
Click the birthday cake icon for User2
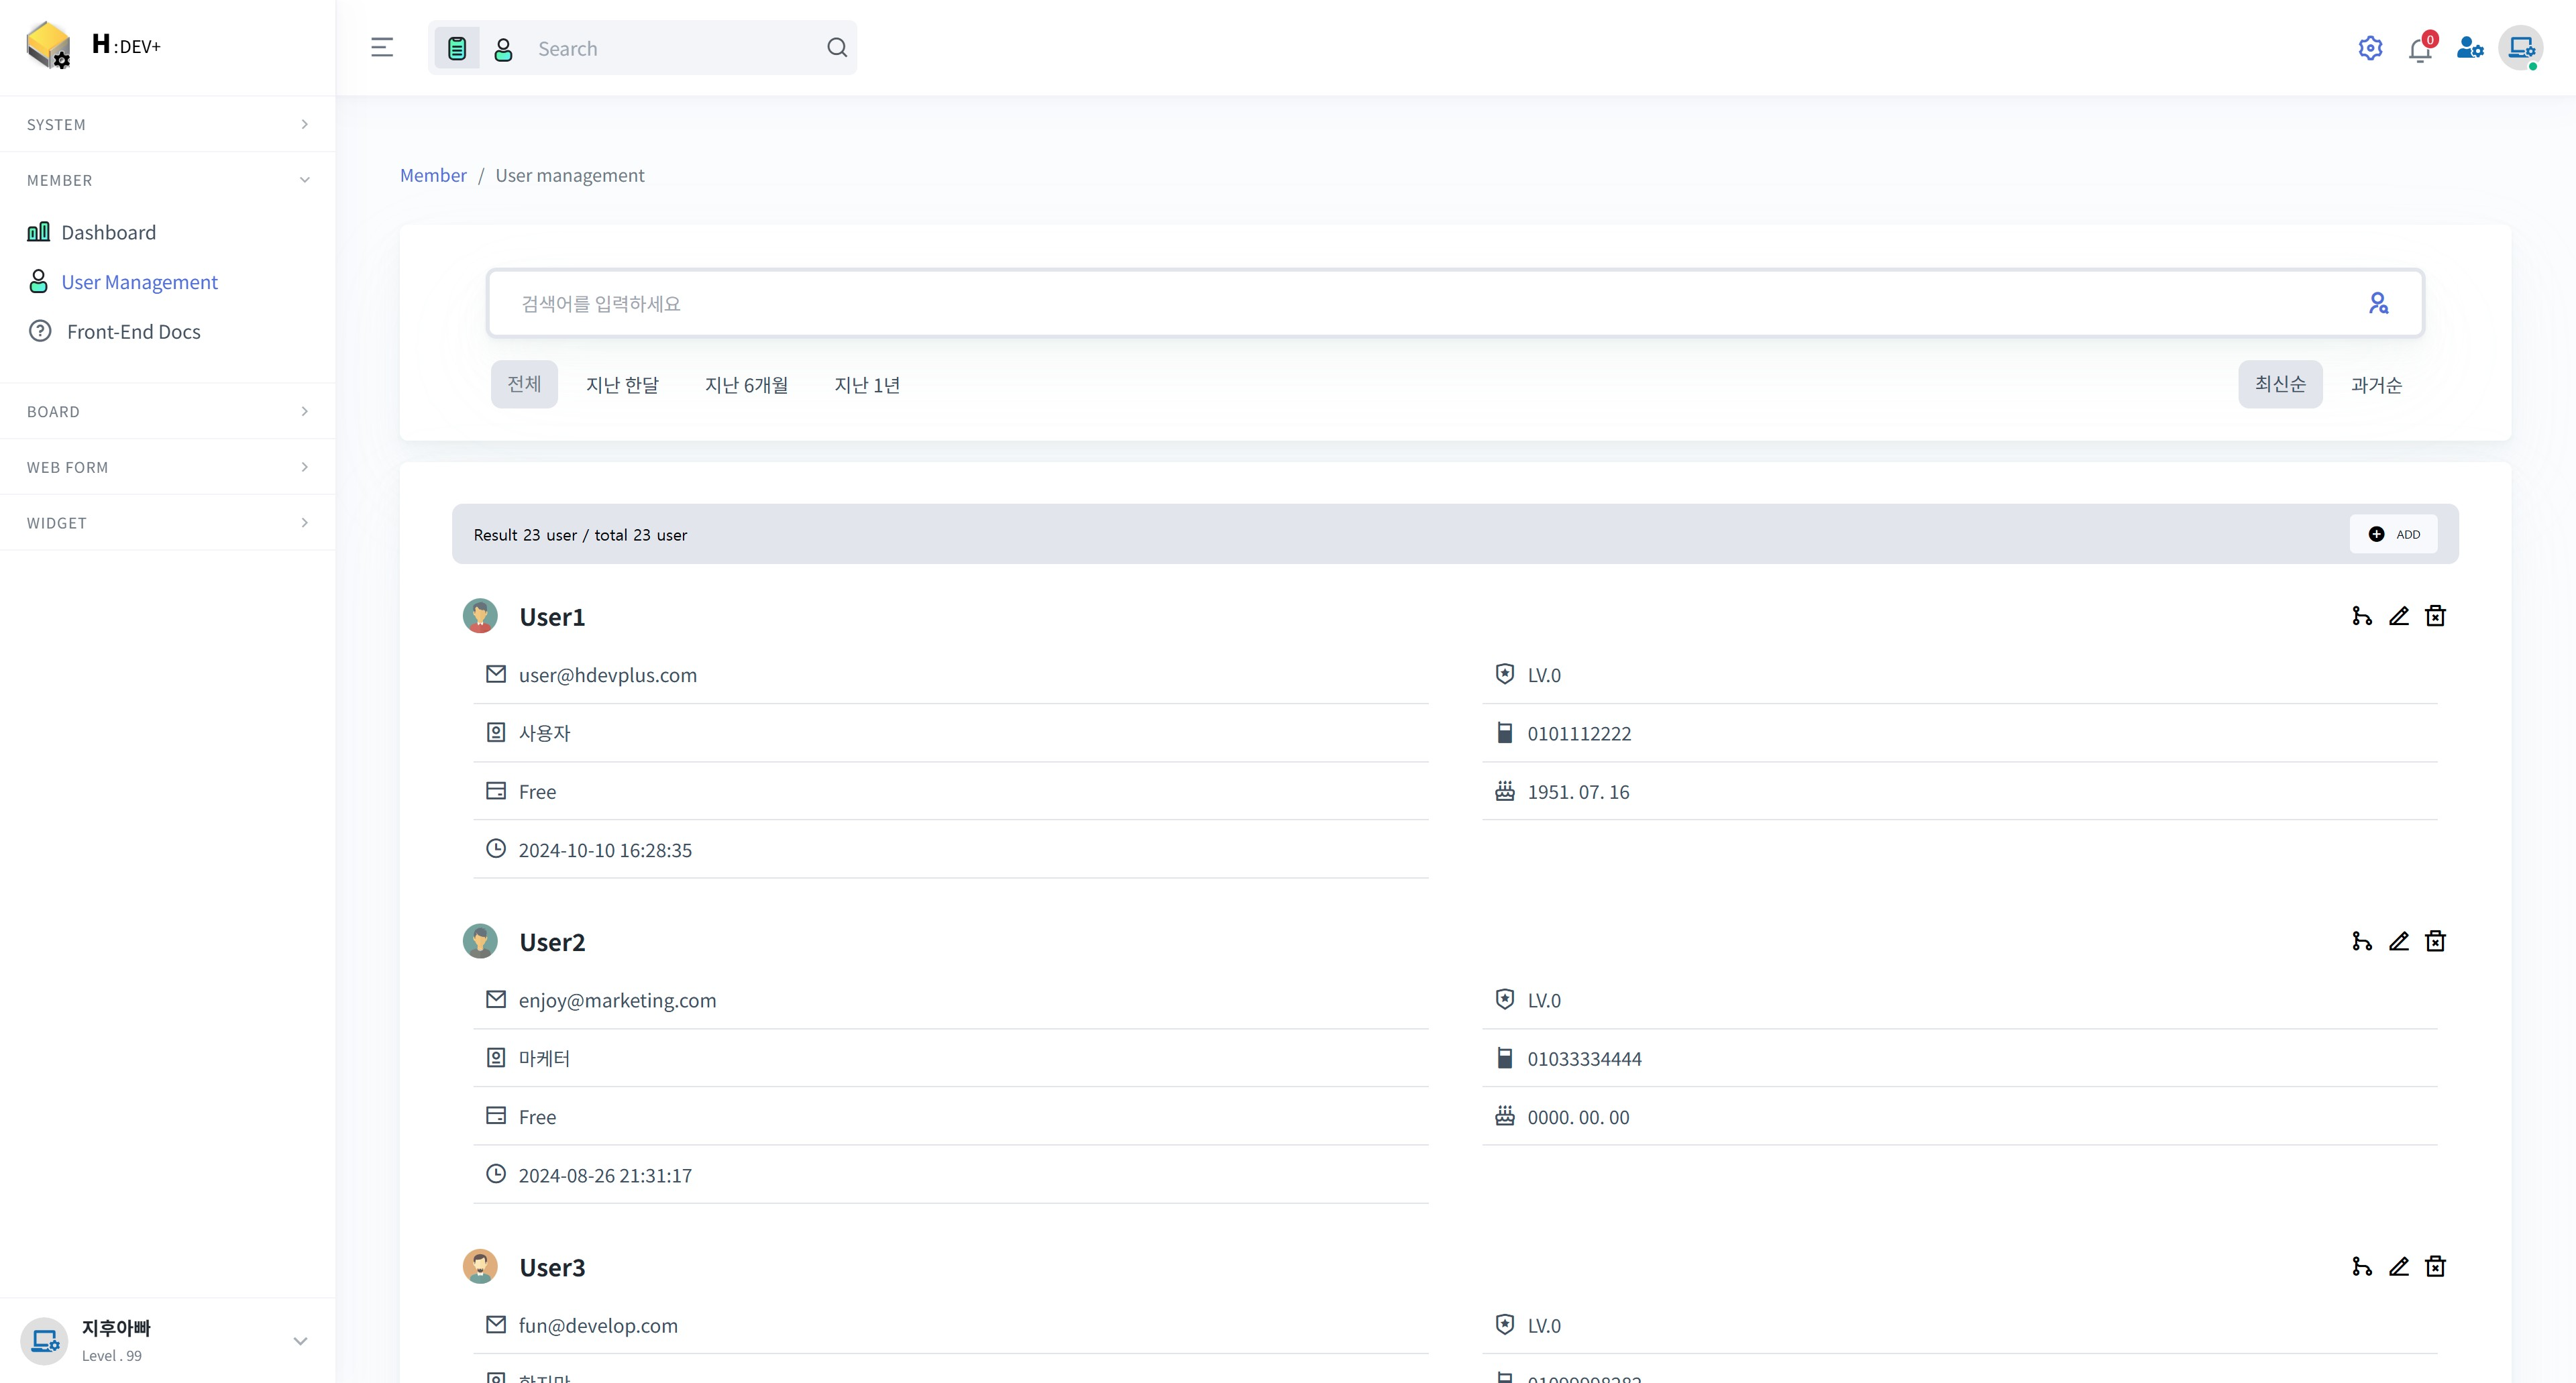[x=1504, y=1116]
